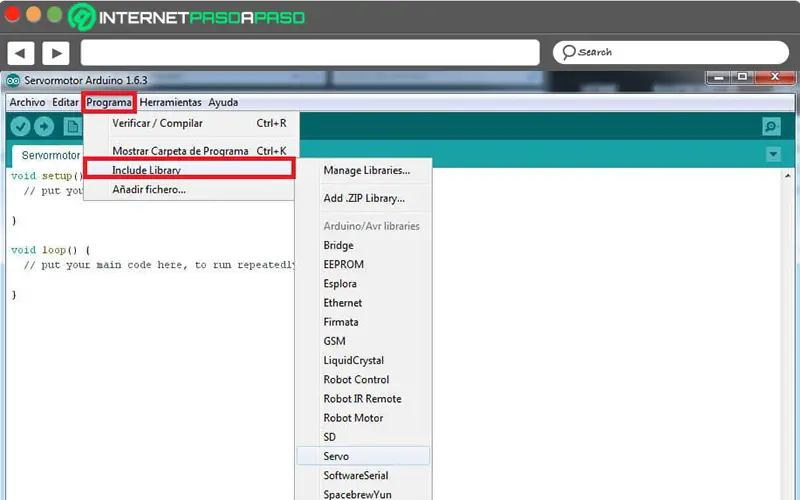Viewport: 800px width, 500px height.
Task: Select the GSM library
Action: pos(364,341)
